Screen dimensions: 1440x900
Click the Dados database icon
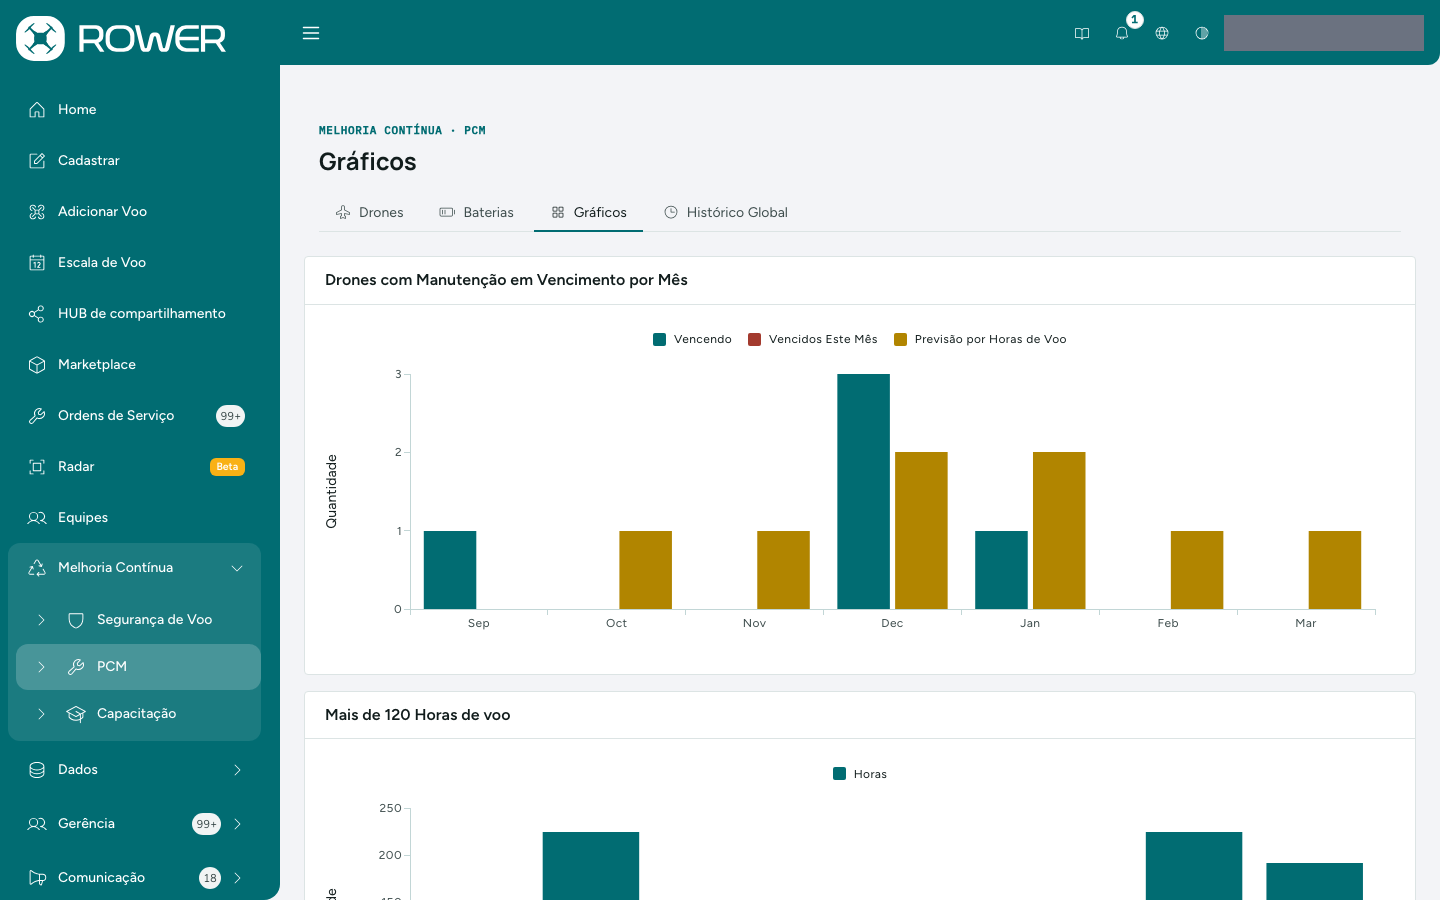point(37,770)
